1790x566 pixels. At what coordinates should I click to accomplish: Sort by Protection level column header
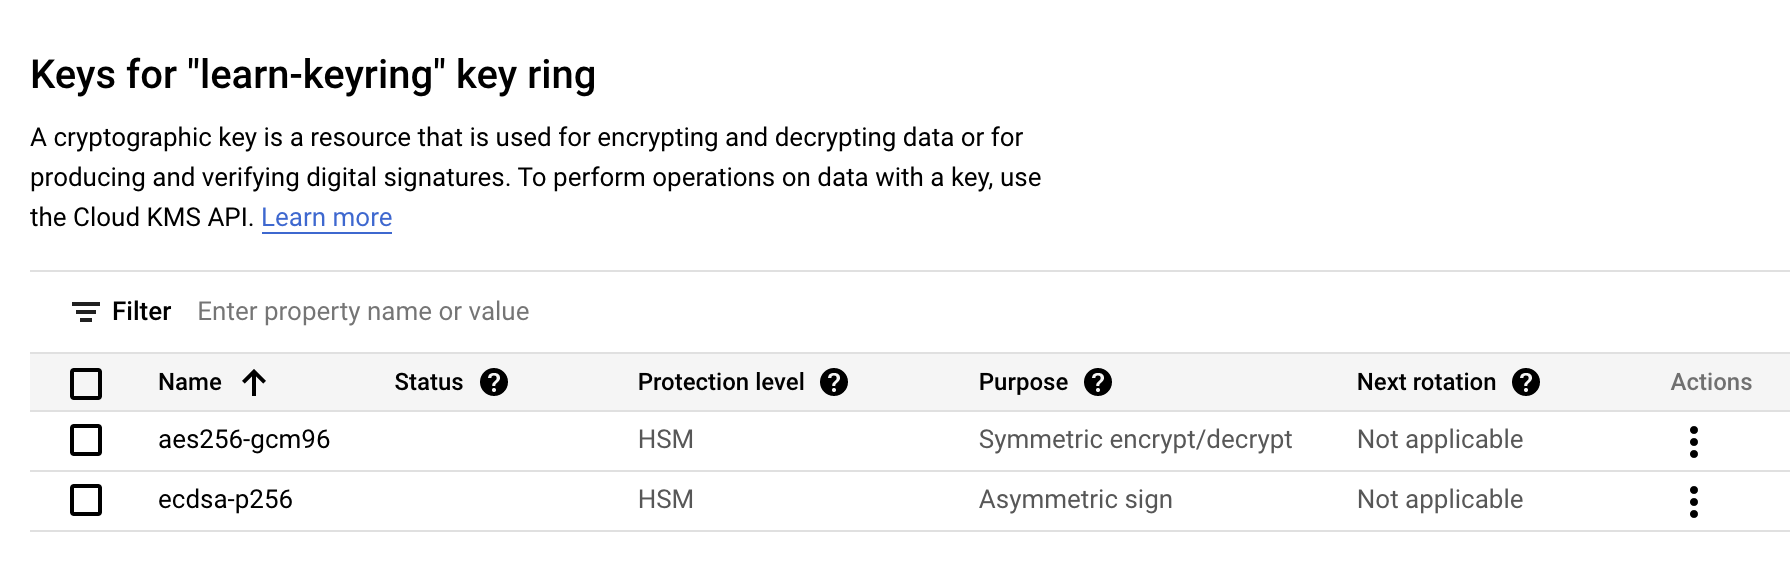721,382
